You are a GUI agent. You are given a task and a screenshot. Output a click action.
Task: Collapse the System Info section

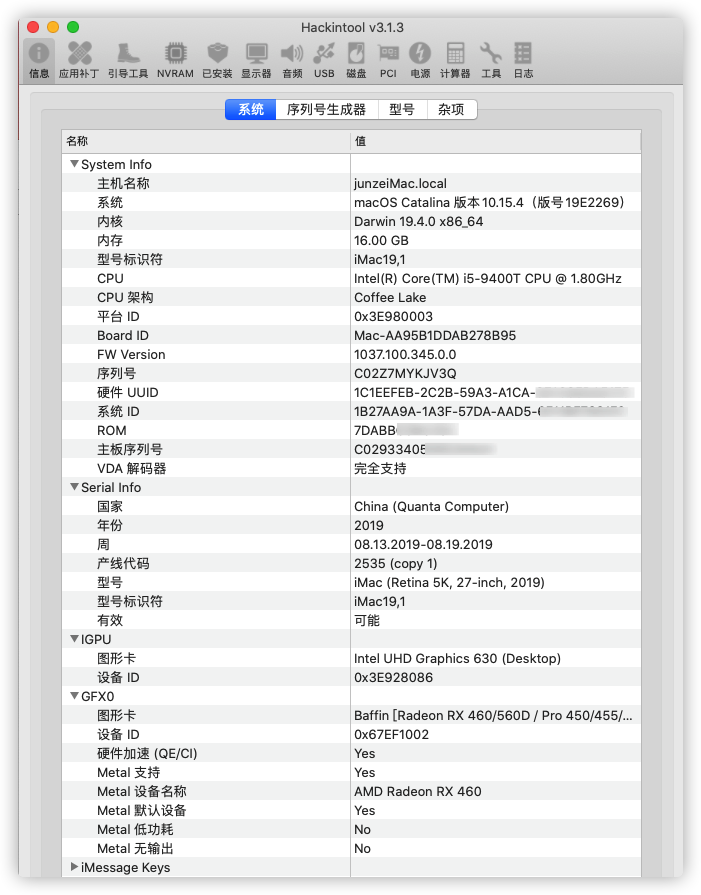(74, 164)
